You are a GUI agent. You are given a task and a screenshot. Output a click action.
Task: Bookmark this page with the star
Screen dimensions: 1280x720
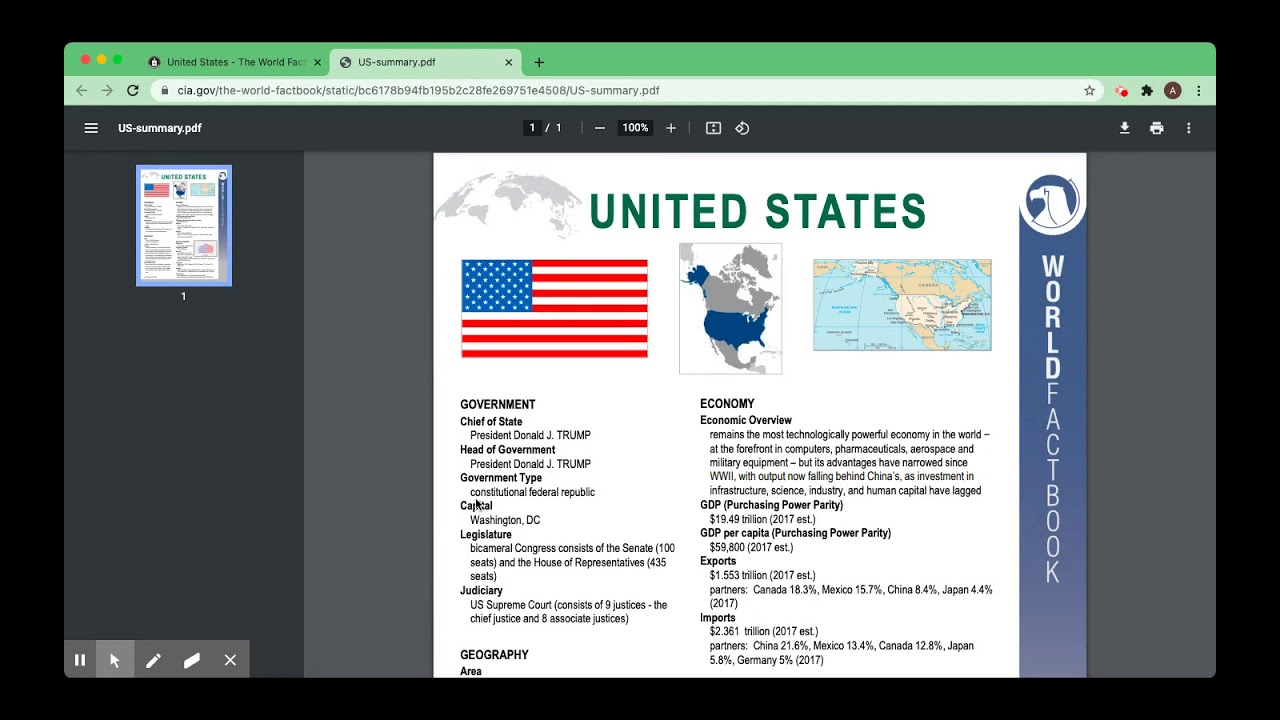tap(1090, 90)
